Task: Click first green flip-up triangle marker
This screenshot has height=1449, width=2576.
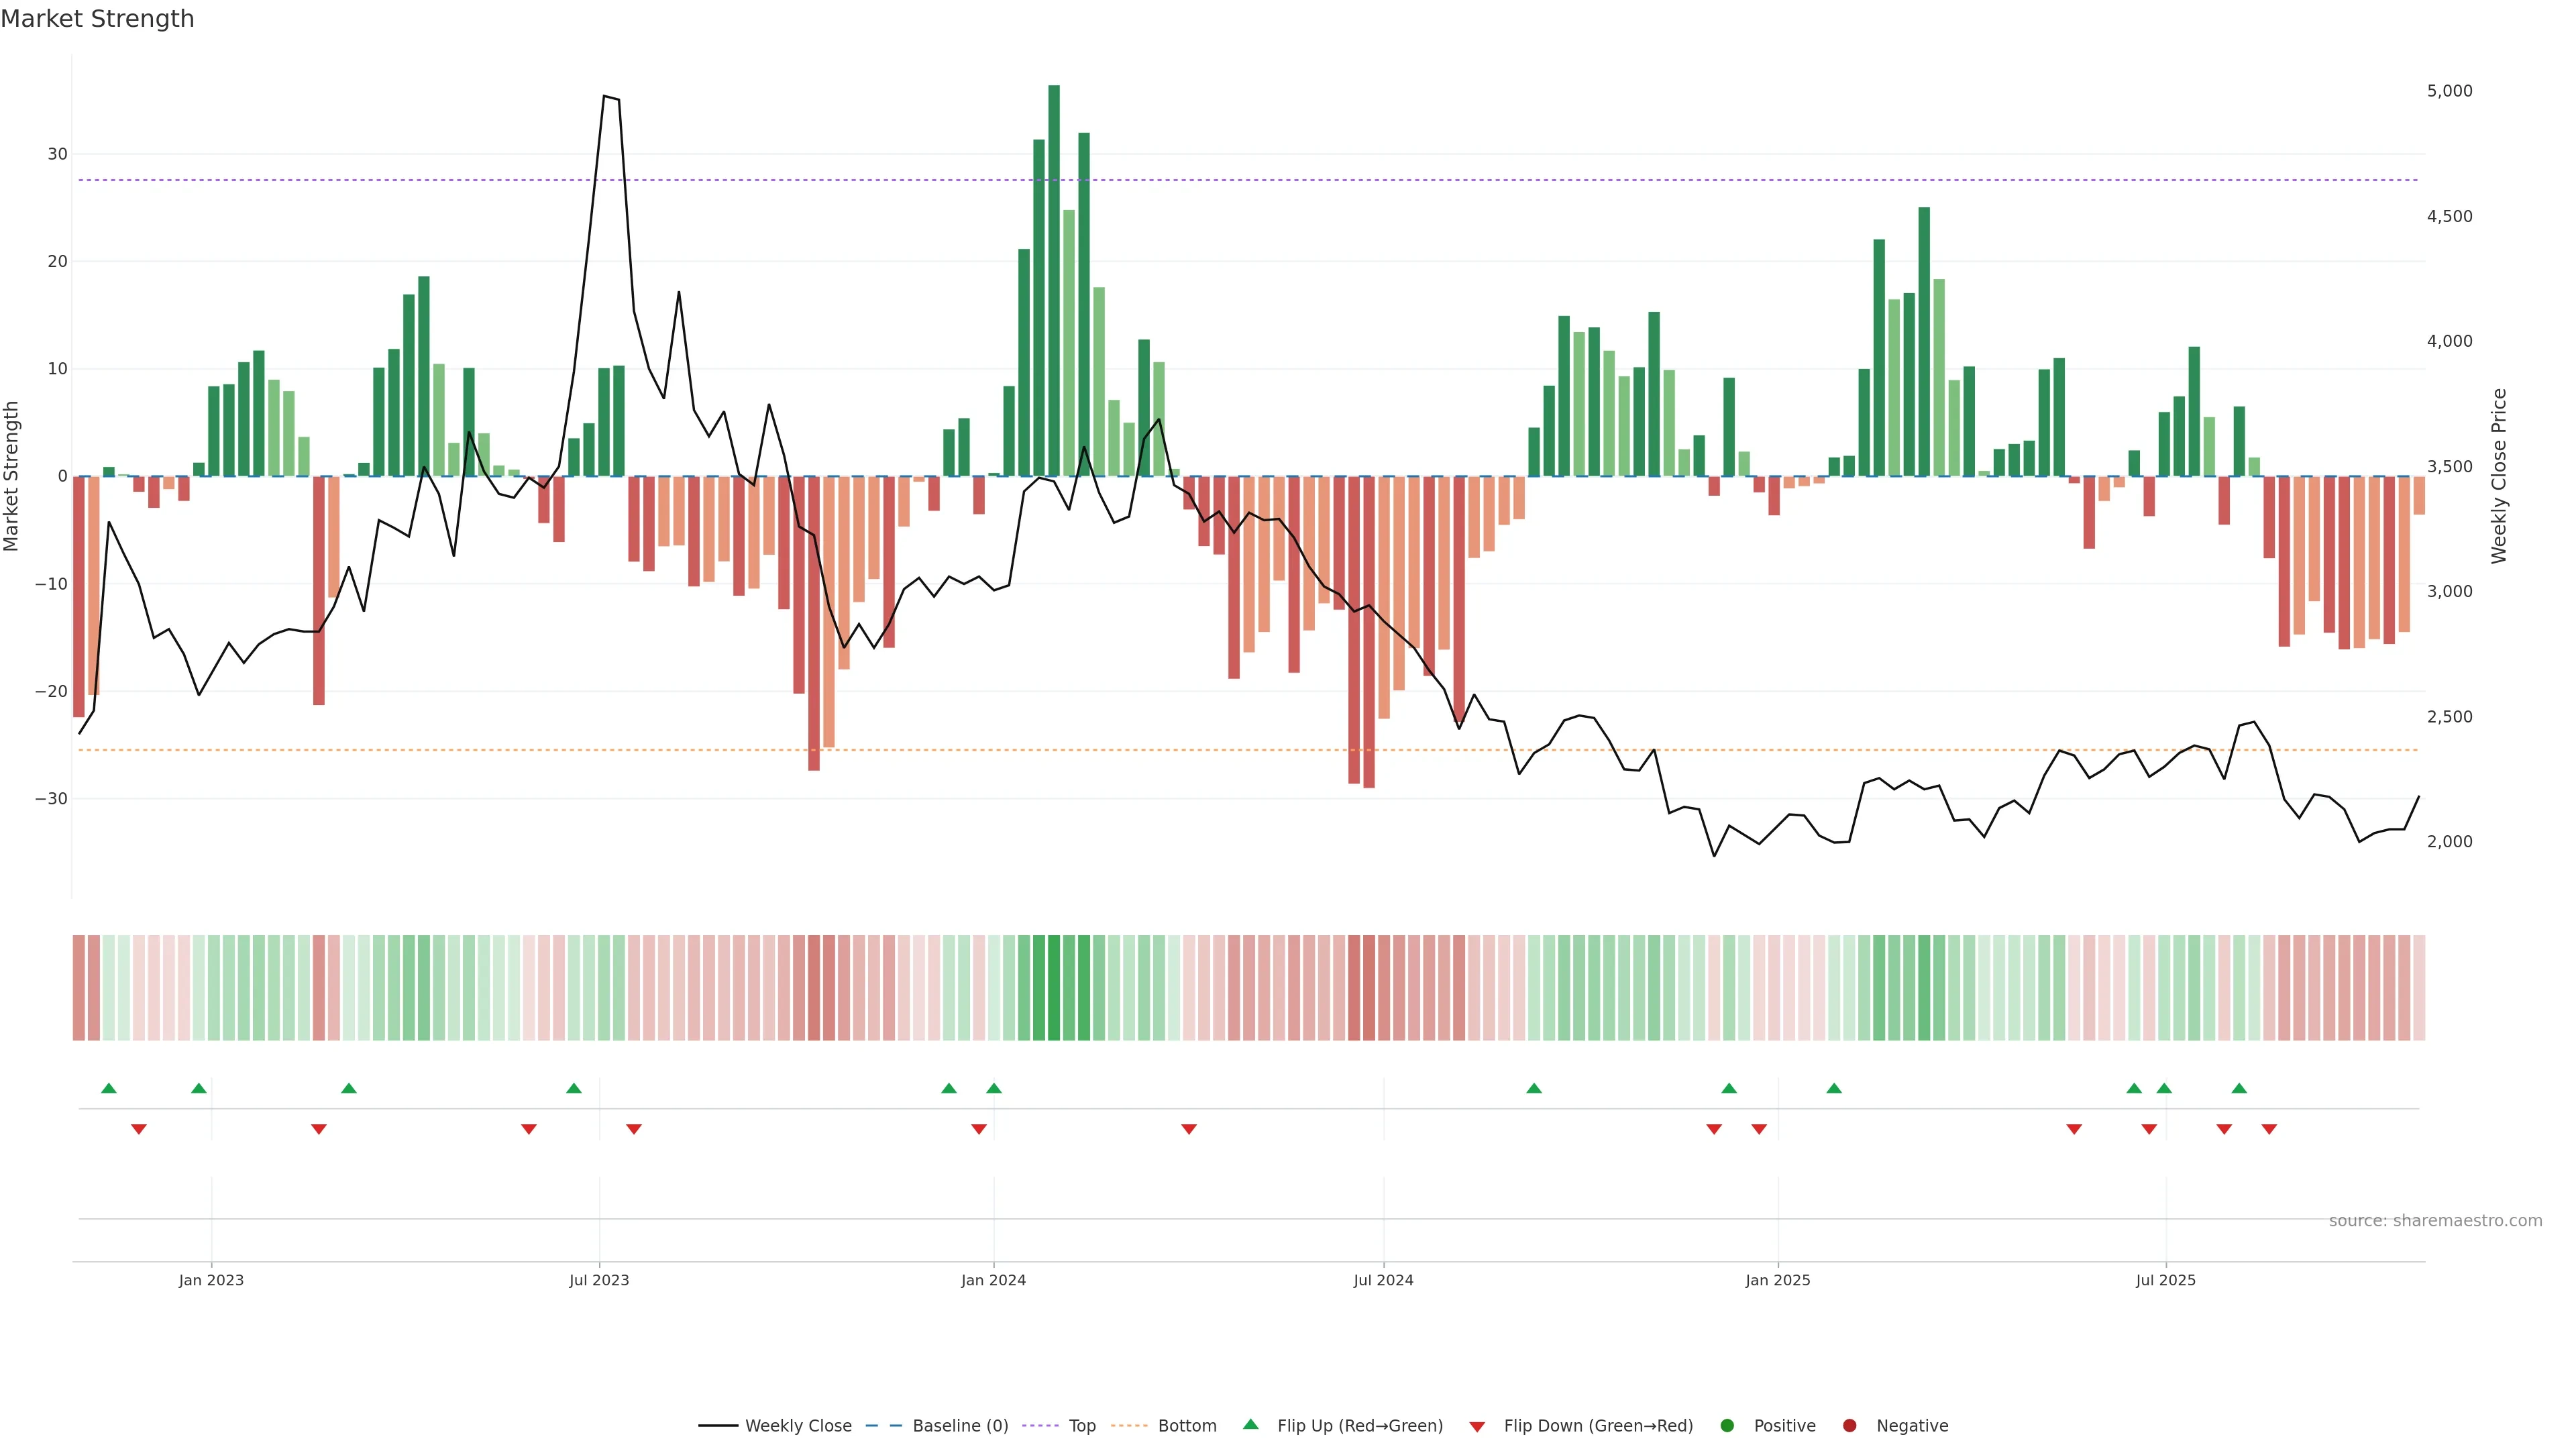Action: (109, 1088)
